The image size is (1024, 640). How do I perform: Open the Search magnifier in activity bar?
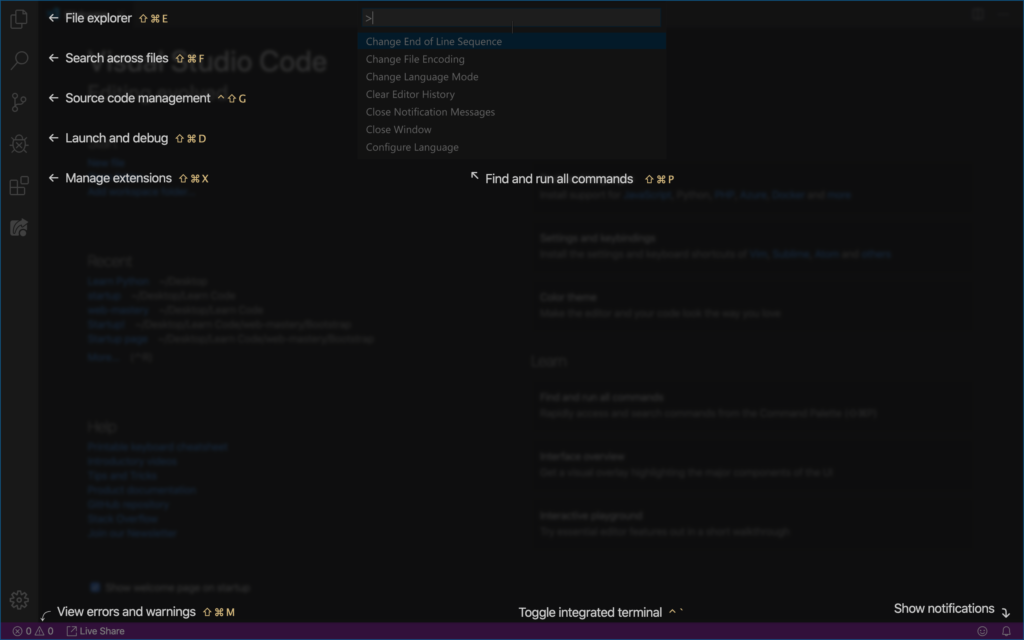(19, 60)
